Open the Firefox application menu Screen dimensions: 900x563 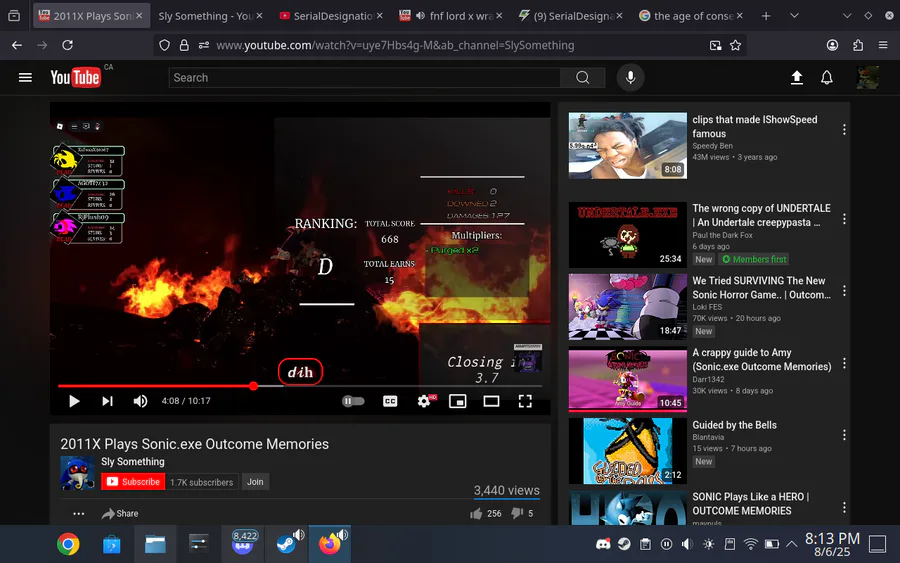point(883,45)
